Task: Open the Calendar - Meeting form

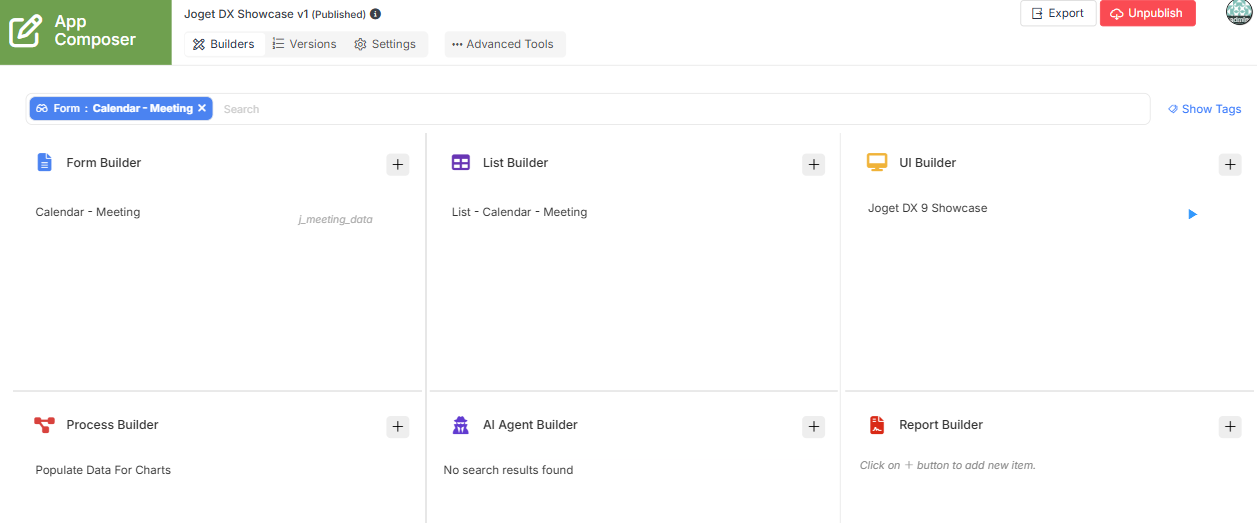Action: 88,212
